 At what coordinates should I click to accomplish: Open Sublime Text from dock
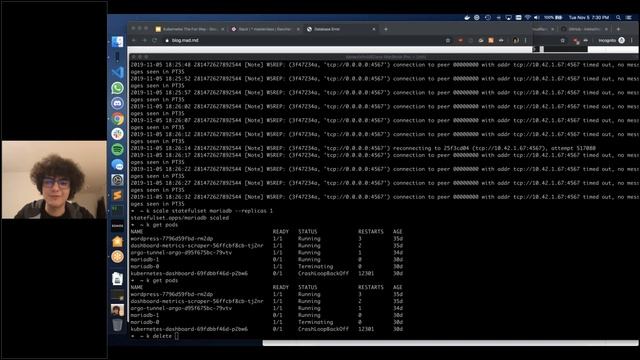point(118,196)
